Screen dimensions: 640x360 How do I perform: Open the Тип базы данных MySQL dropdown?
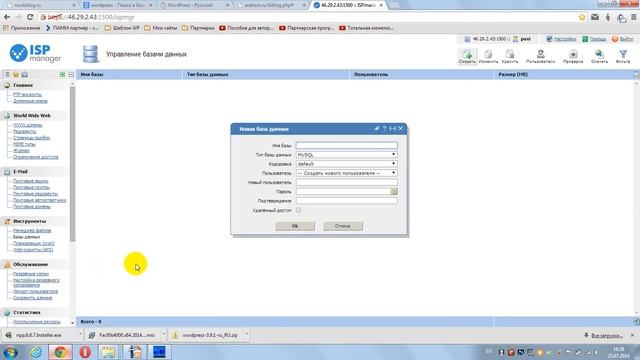pyautogui.click(x=347, y=155)
